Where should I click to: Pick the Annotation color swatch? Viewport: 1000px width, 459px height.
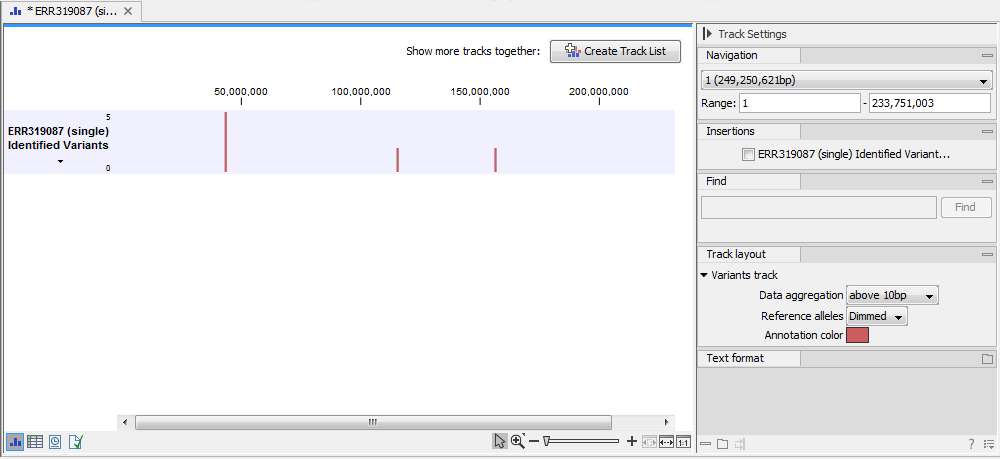pyautogui.click(x=857, y=335)
